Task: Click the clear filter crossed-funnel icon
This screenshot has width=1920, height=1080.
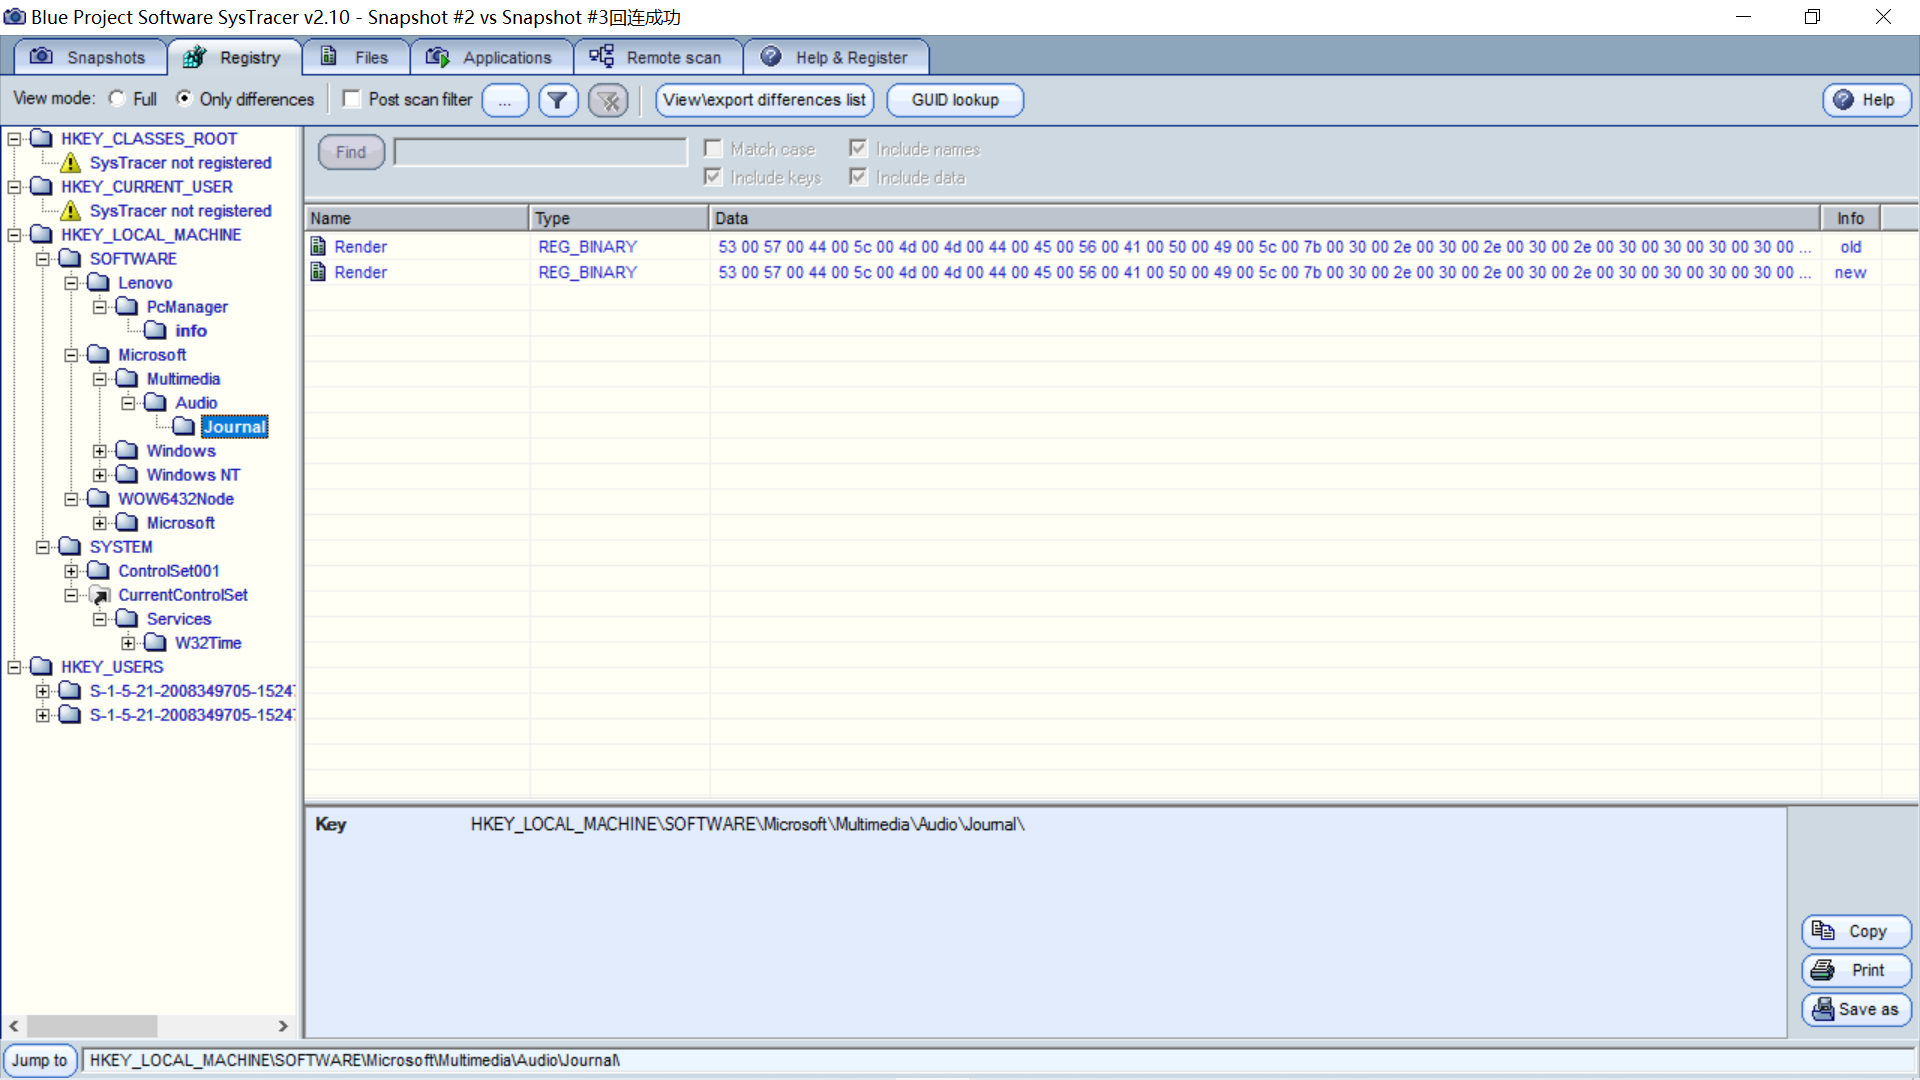Action: [608, 100]
